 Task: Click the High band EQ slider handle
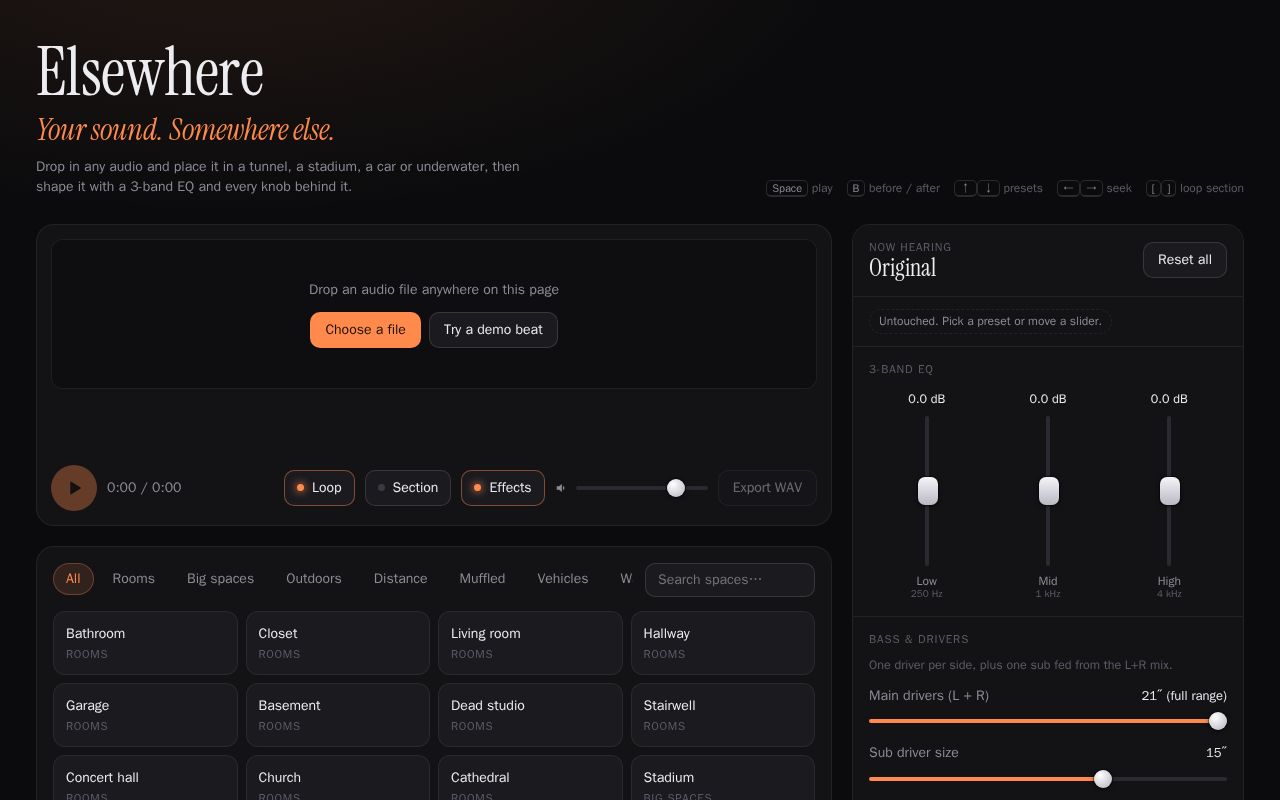point(1170,491)
